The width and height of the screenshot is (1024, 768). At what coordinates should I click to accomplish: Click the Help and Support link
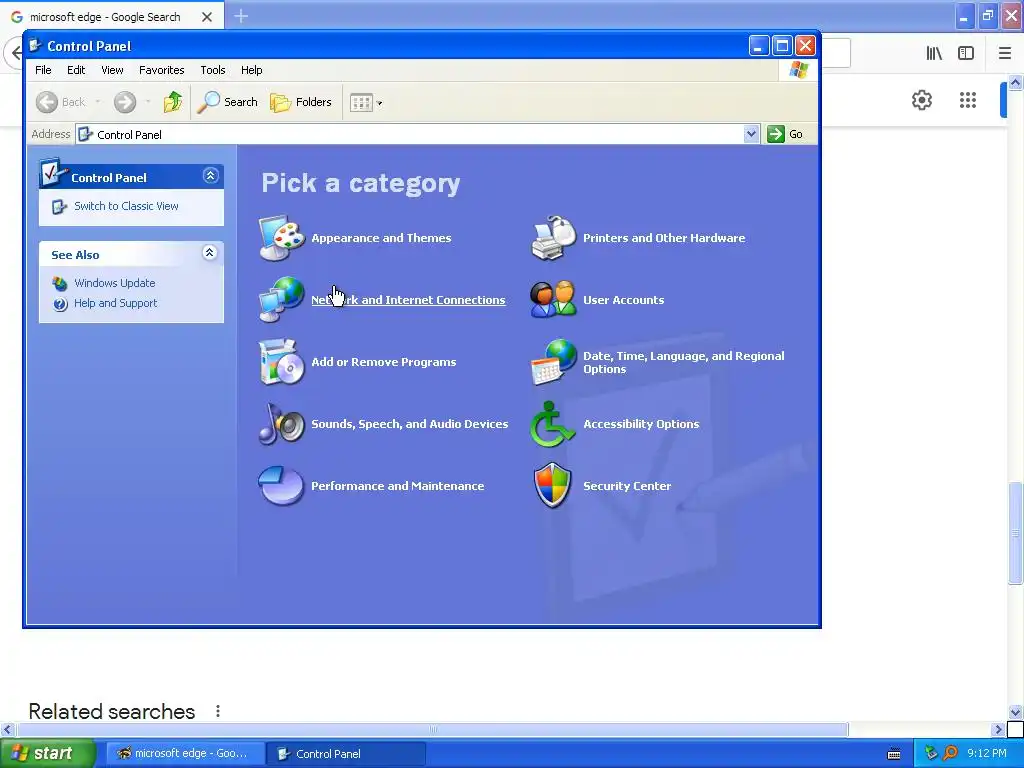point(116,304)
